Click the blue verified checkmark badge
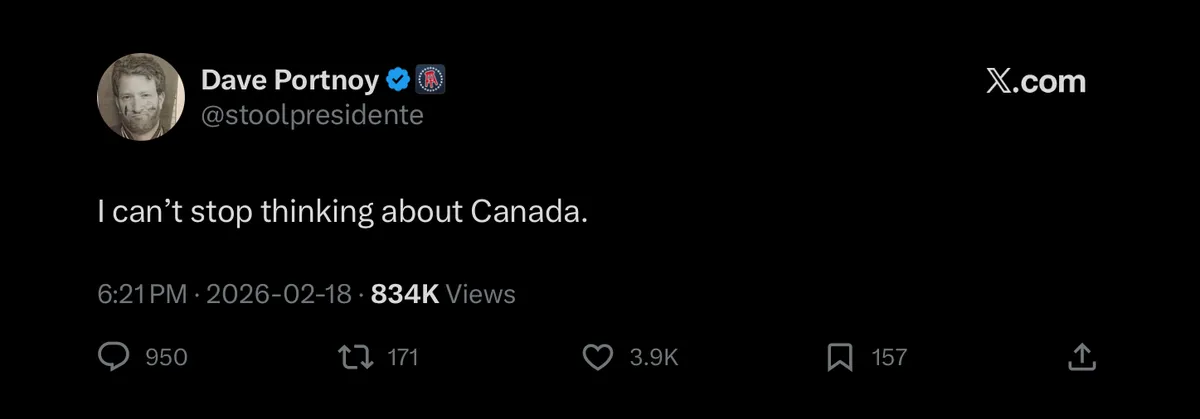The height and width of the screenshot is (419, 1200). tap(397, 80)
